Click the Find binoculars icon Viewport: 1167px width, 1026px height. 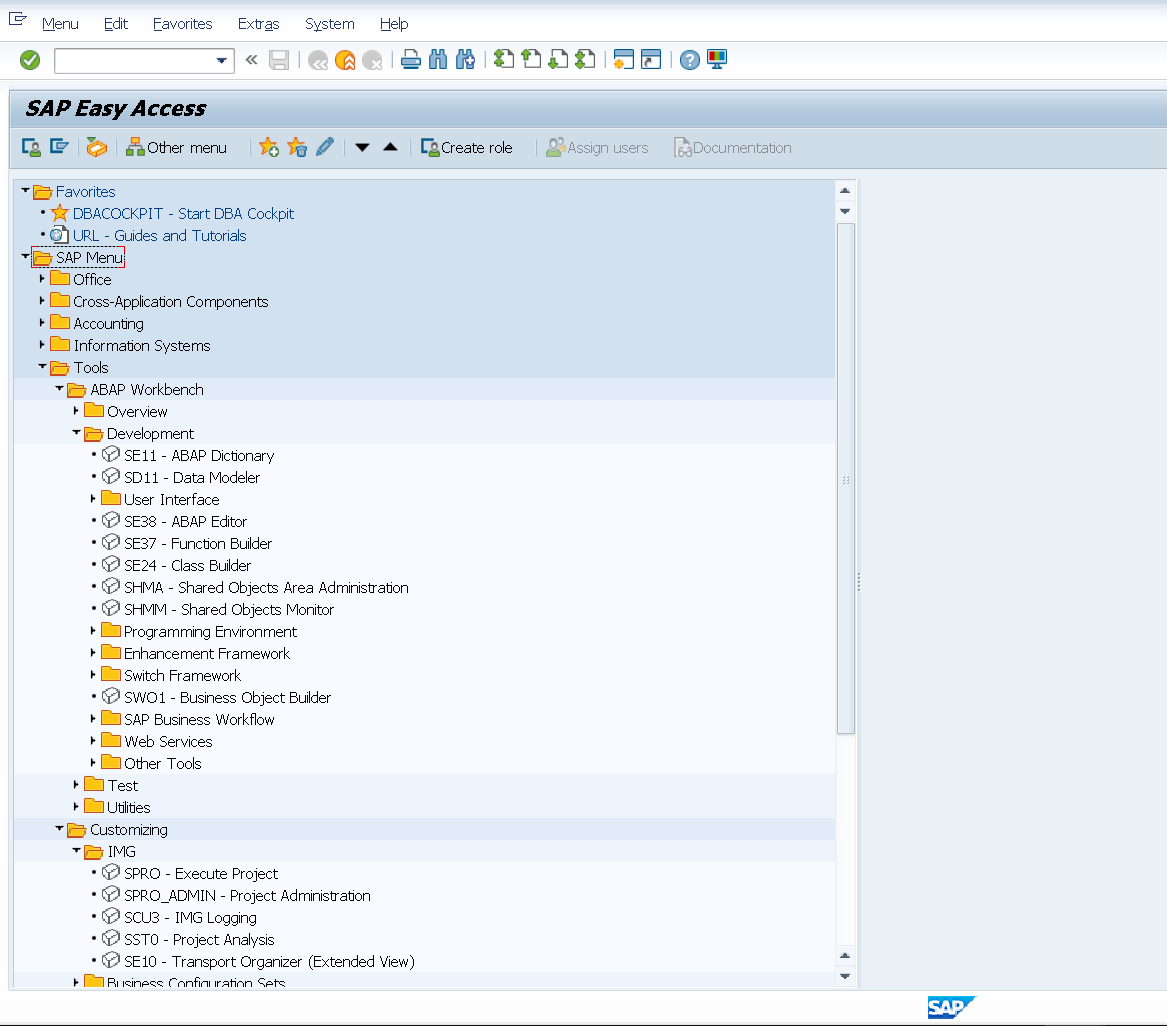[437, 61]
